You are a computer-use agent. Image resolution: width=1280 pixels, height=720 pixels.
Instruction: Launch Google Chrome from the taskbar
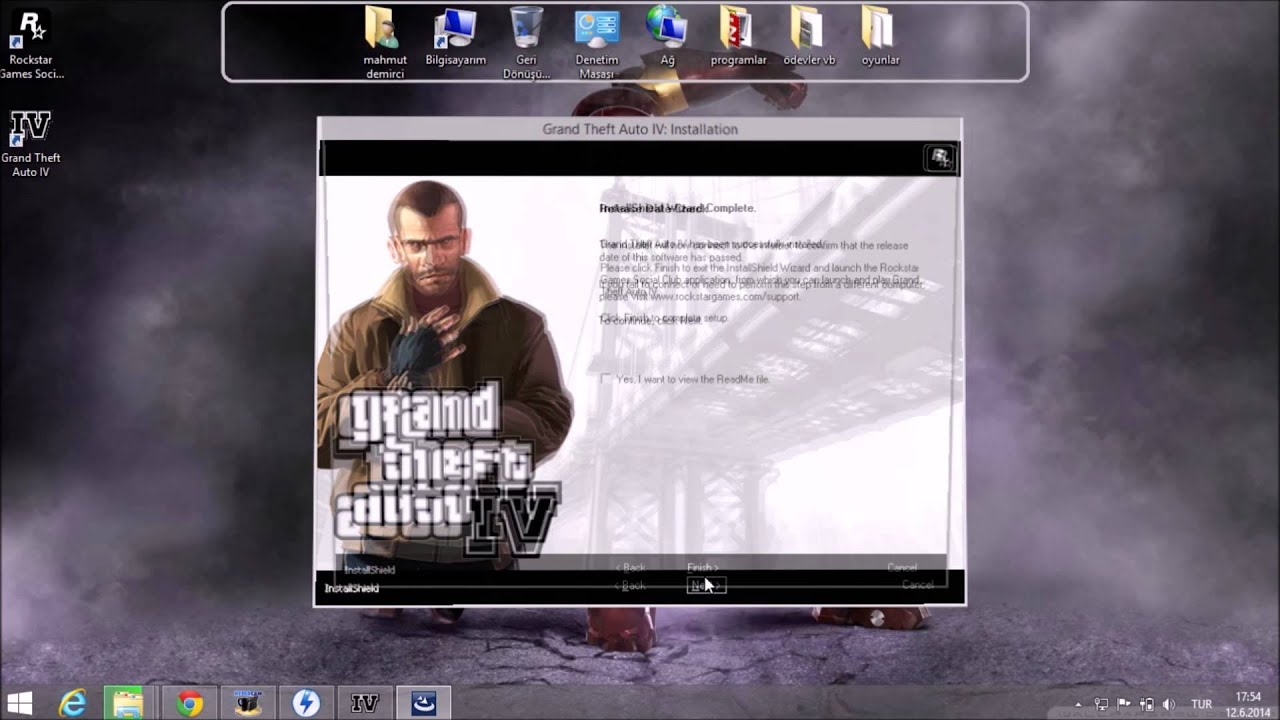point(190,703)
